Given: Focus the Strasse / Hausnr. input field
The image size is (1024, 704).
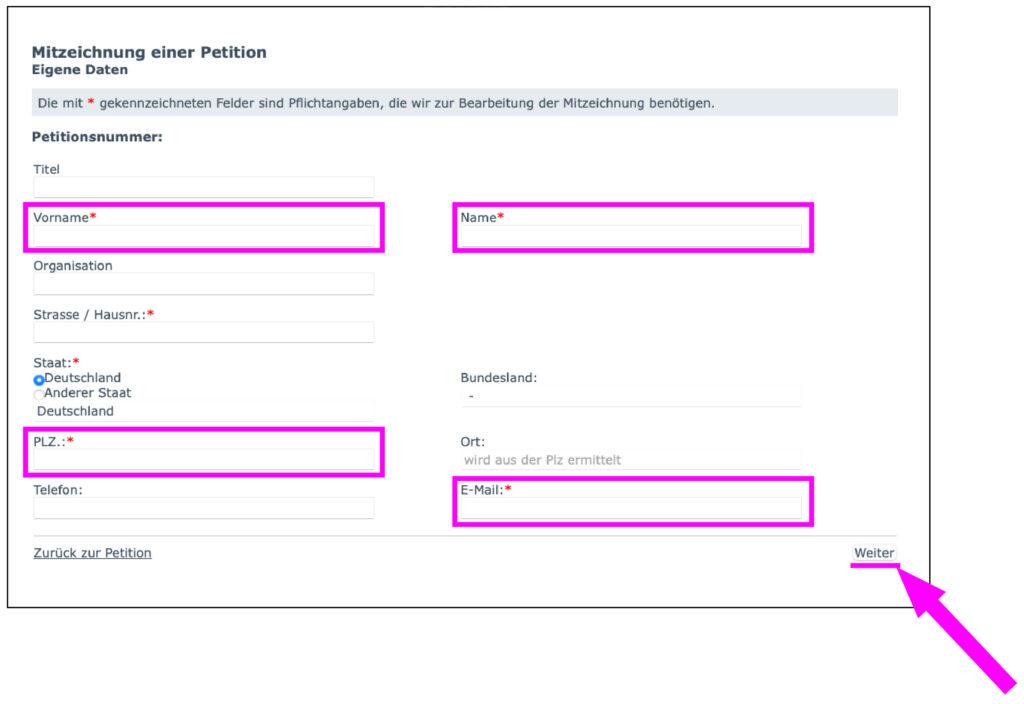Looking at the screenshot, I should point(204,332).
